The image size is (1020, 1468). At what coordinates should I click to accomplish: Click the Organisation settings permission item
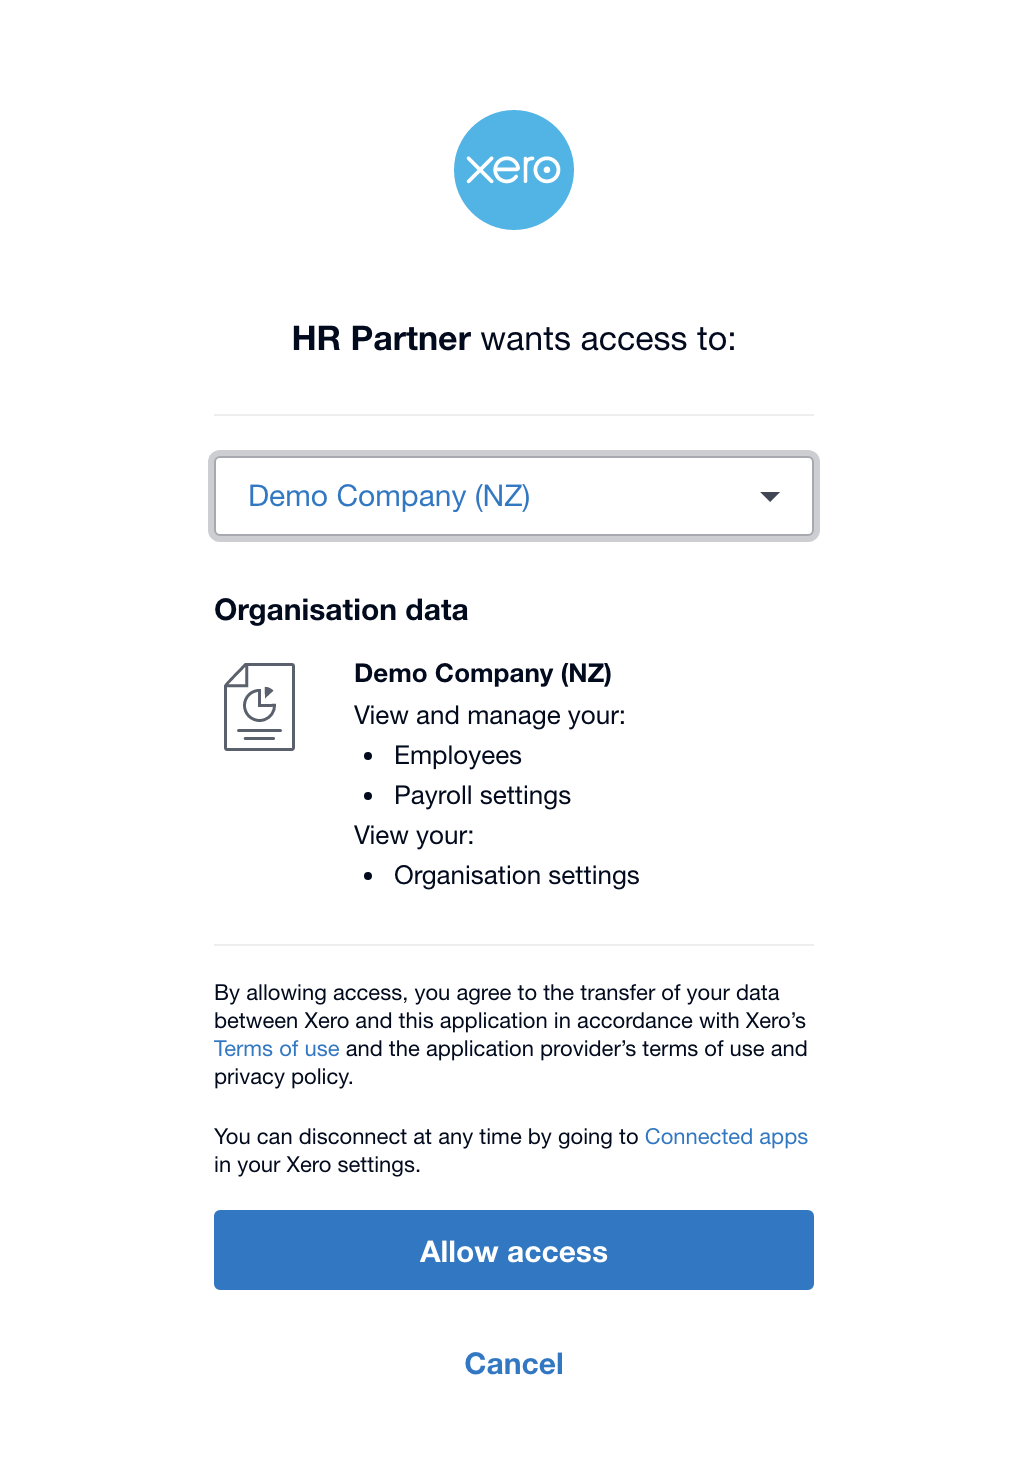(x=517, y=875)
